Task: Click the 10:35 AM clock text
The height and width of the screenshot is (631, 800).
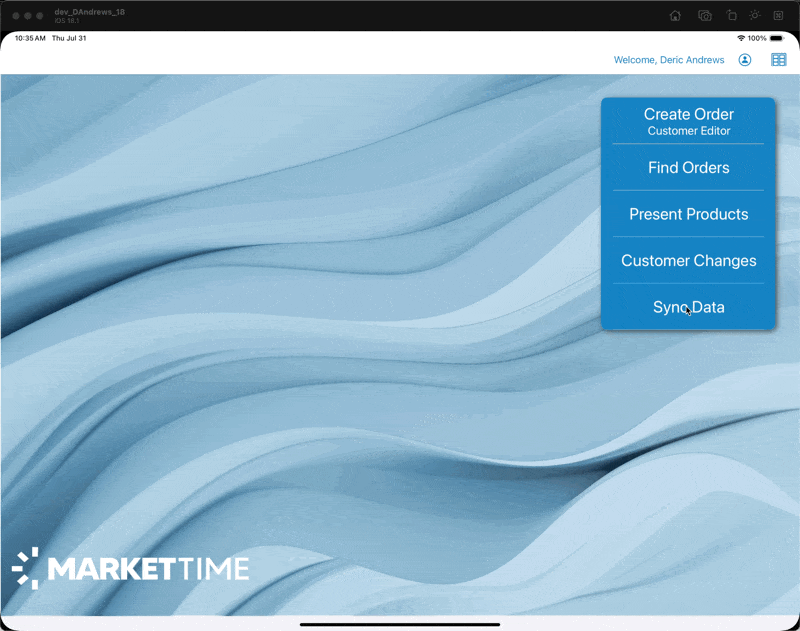Action: click(30, 38)
